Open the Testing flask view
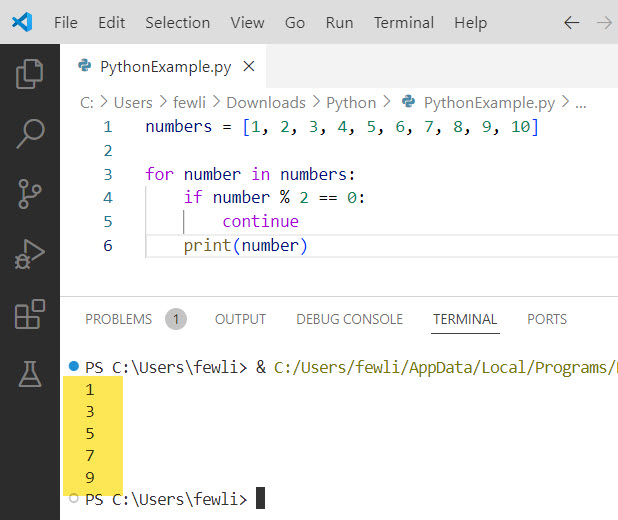The width and height of the screenshot is (618, 520). click(x=30, y=374)
